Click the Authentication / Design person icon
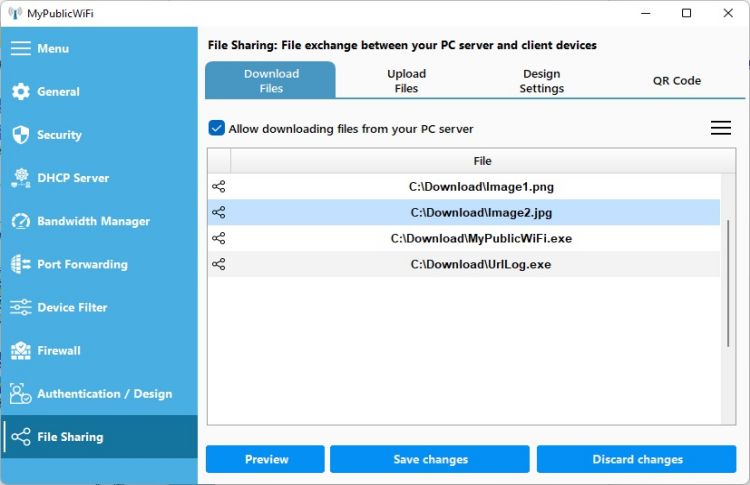The image size is (750, 485). tap(21, 394)
